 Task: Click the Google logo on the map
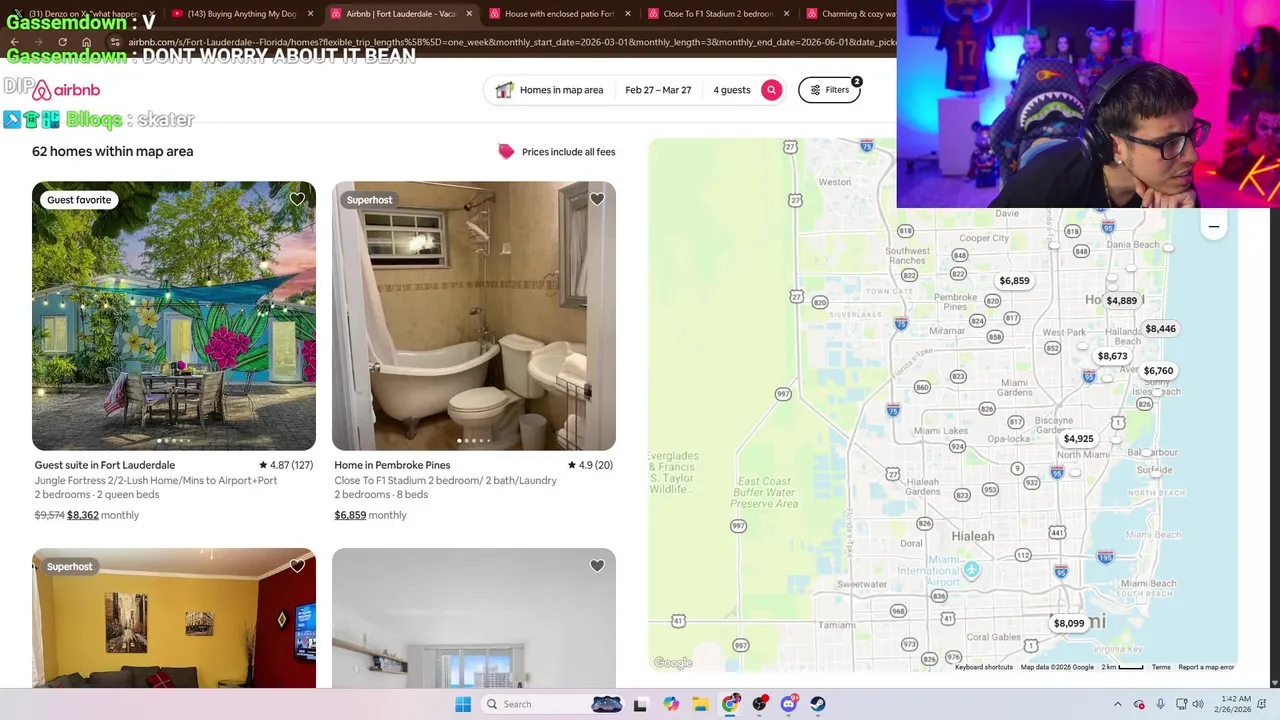pos(673,663)
